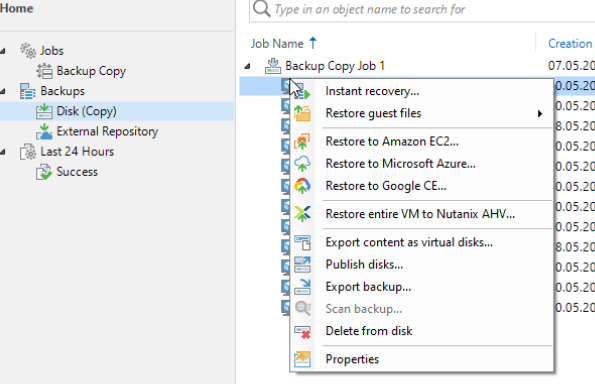Image resolution: width=595 pixels, height=384 pixels.
Task: Select the Backups tree node
Action: pos(63,91)
